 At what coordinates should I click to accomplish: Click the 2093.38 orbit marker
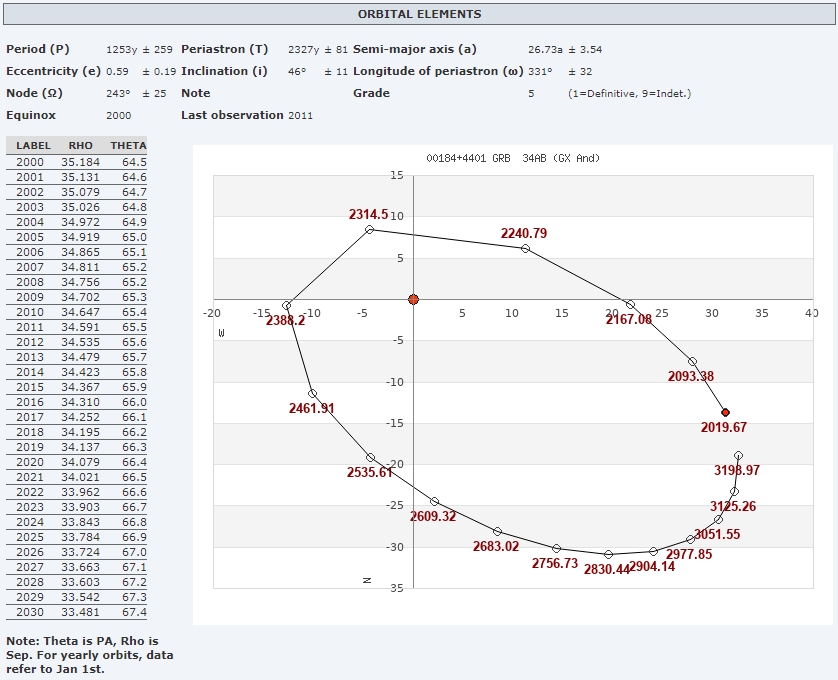[692, 361]
